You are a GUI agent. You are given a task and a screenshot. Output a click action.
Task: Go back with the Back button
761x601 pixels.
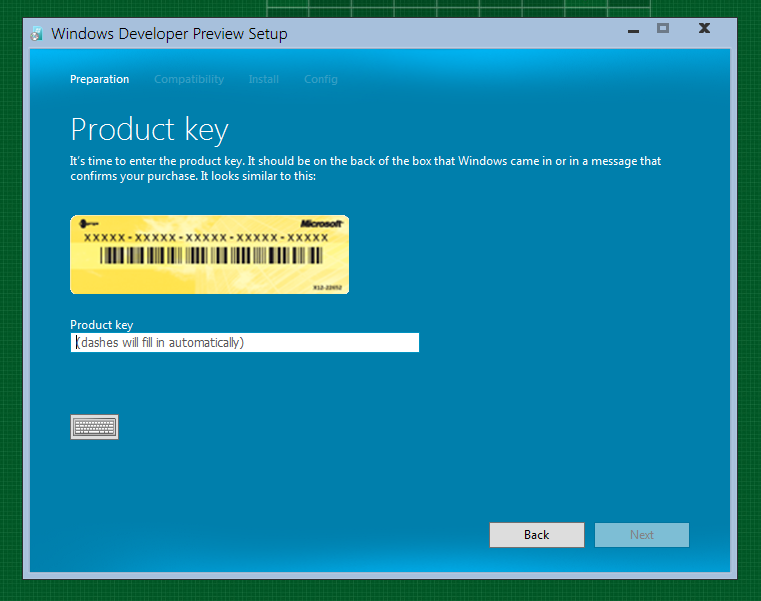pos(537,535)
